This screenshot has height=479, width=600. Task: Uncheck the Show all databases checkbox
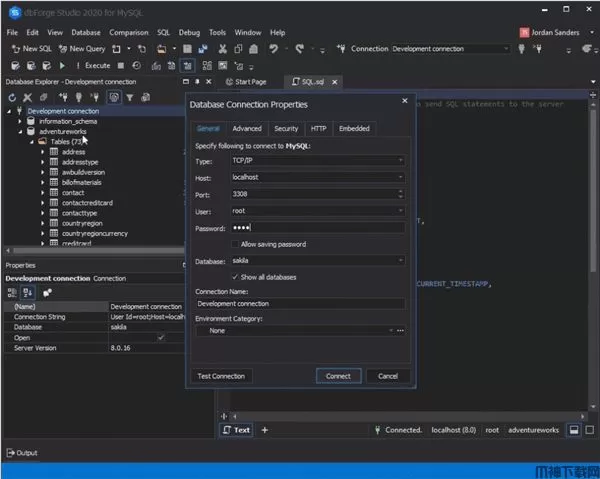click(235, 276)
